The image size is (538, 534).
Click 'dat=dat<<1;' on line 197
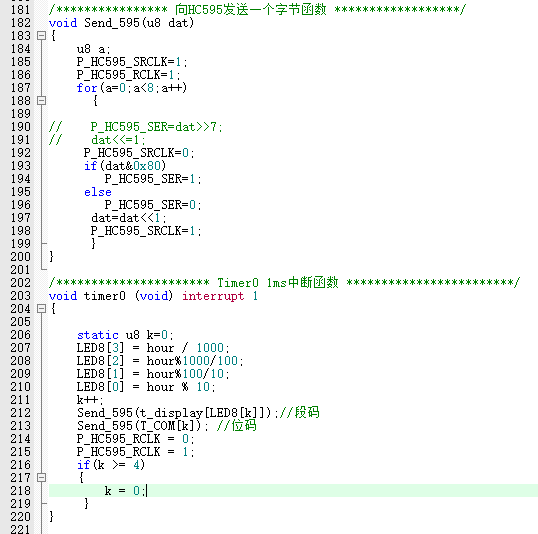tap(129, 218)
